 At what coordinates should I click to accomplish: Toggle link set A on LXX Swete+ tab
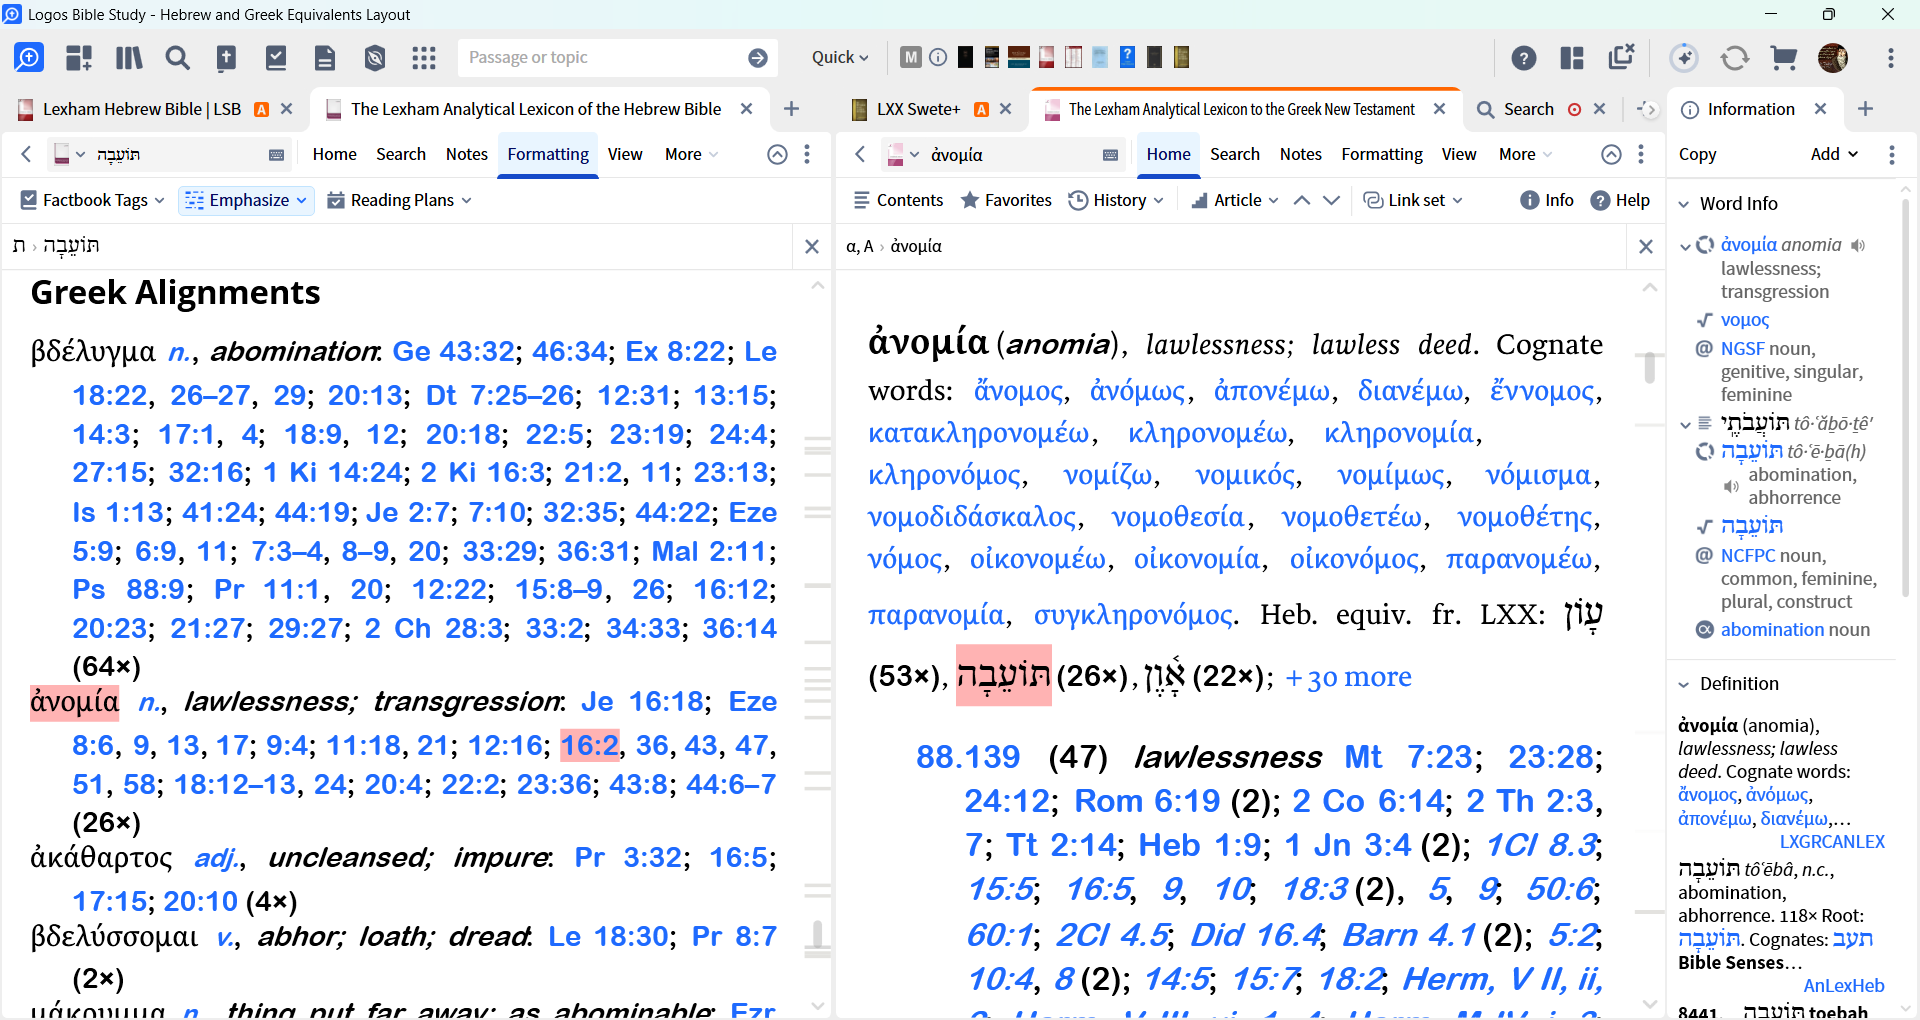[x=981, y=109]
